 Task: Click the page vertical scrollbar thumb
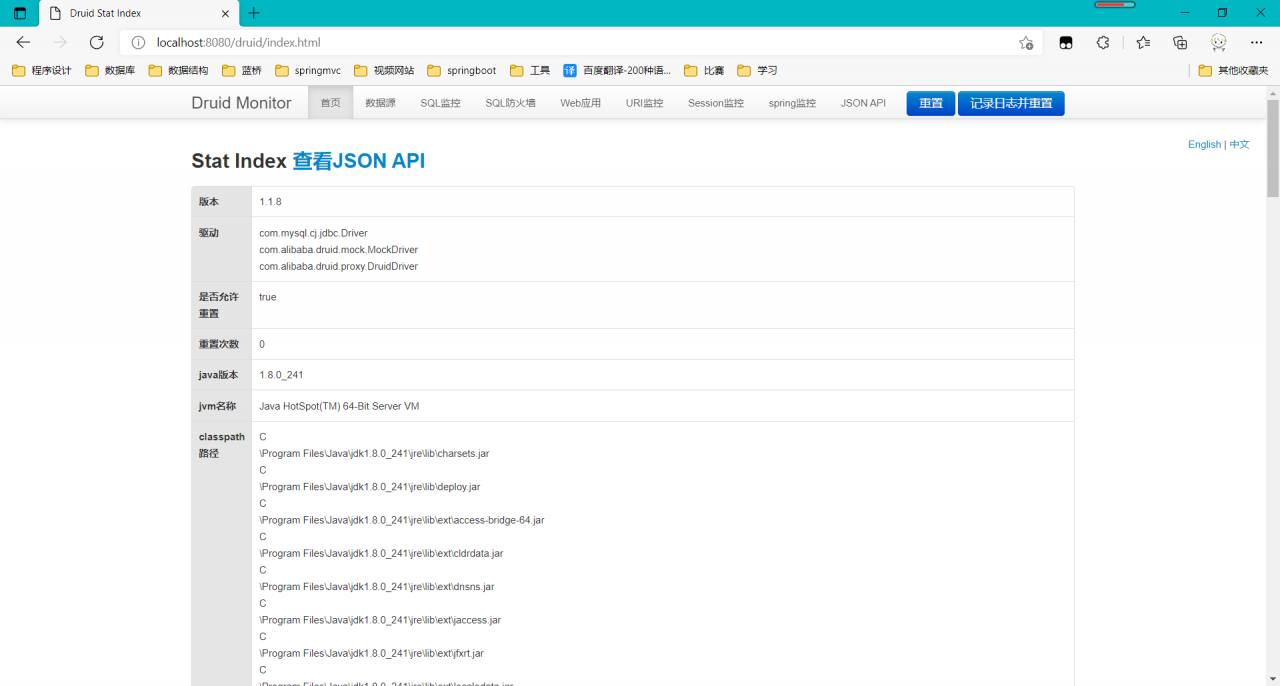pos(1273,148)
